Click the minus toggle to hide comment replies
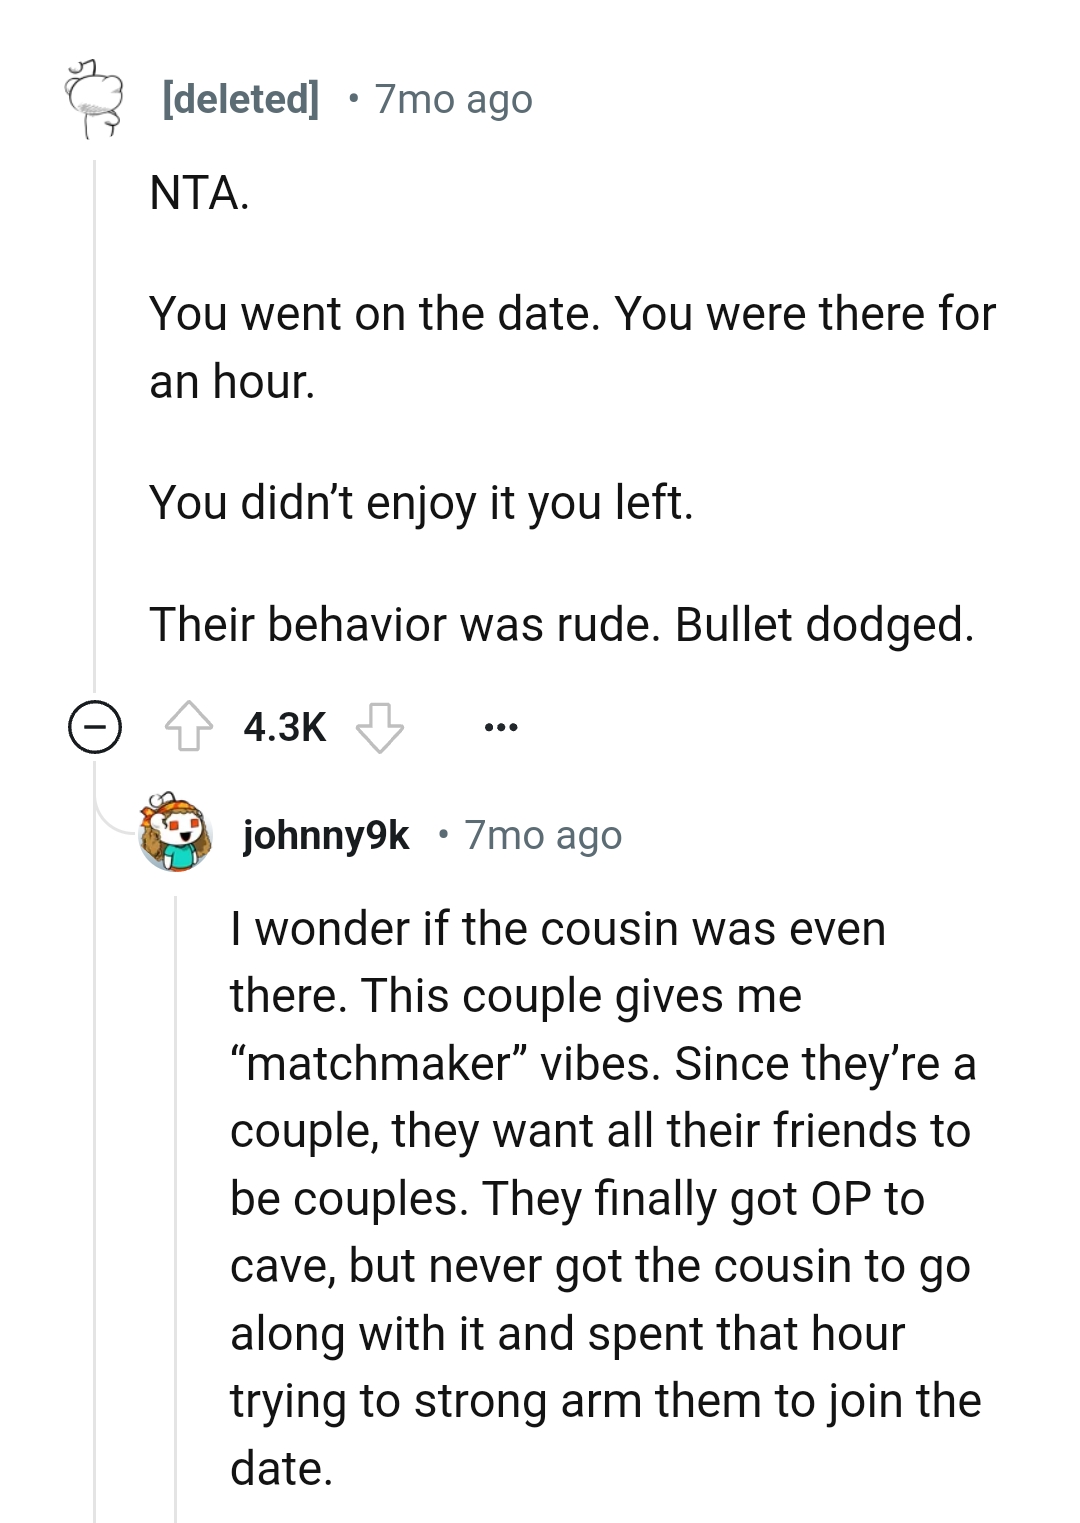This screenshot has height=1523, width=1080. [95, 727]
